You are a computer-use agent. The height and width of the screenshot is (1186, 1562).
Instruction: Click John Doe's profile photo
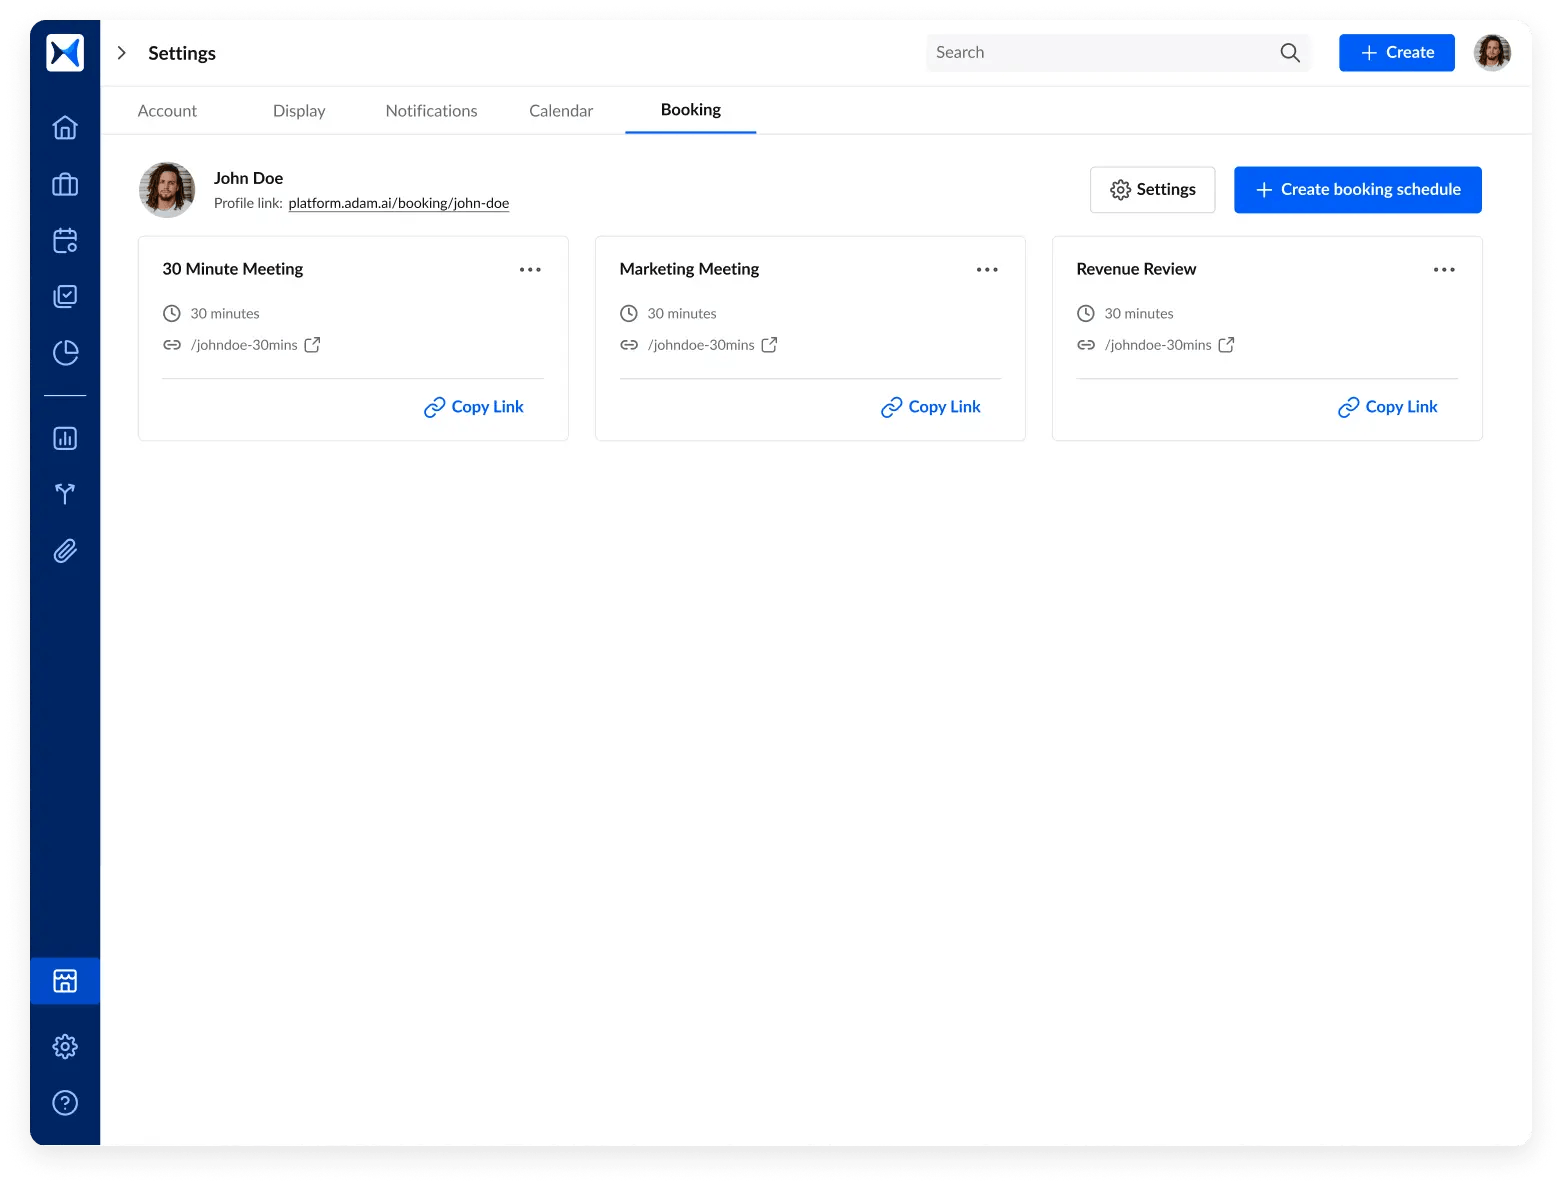[167, 190]
